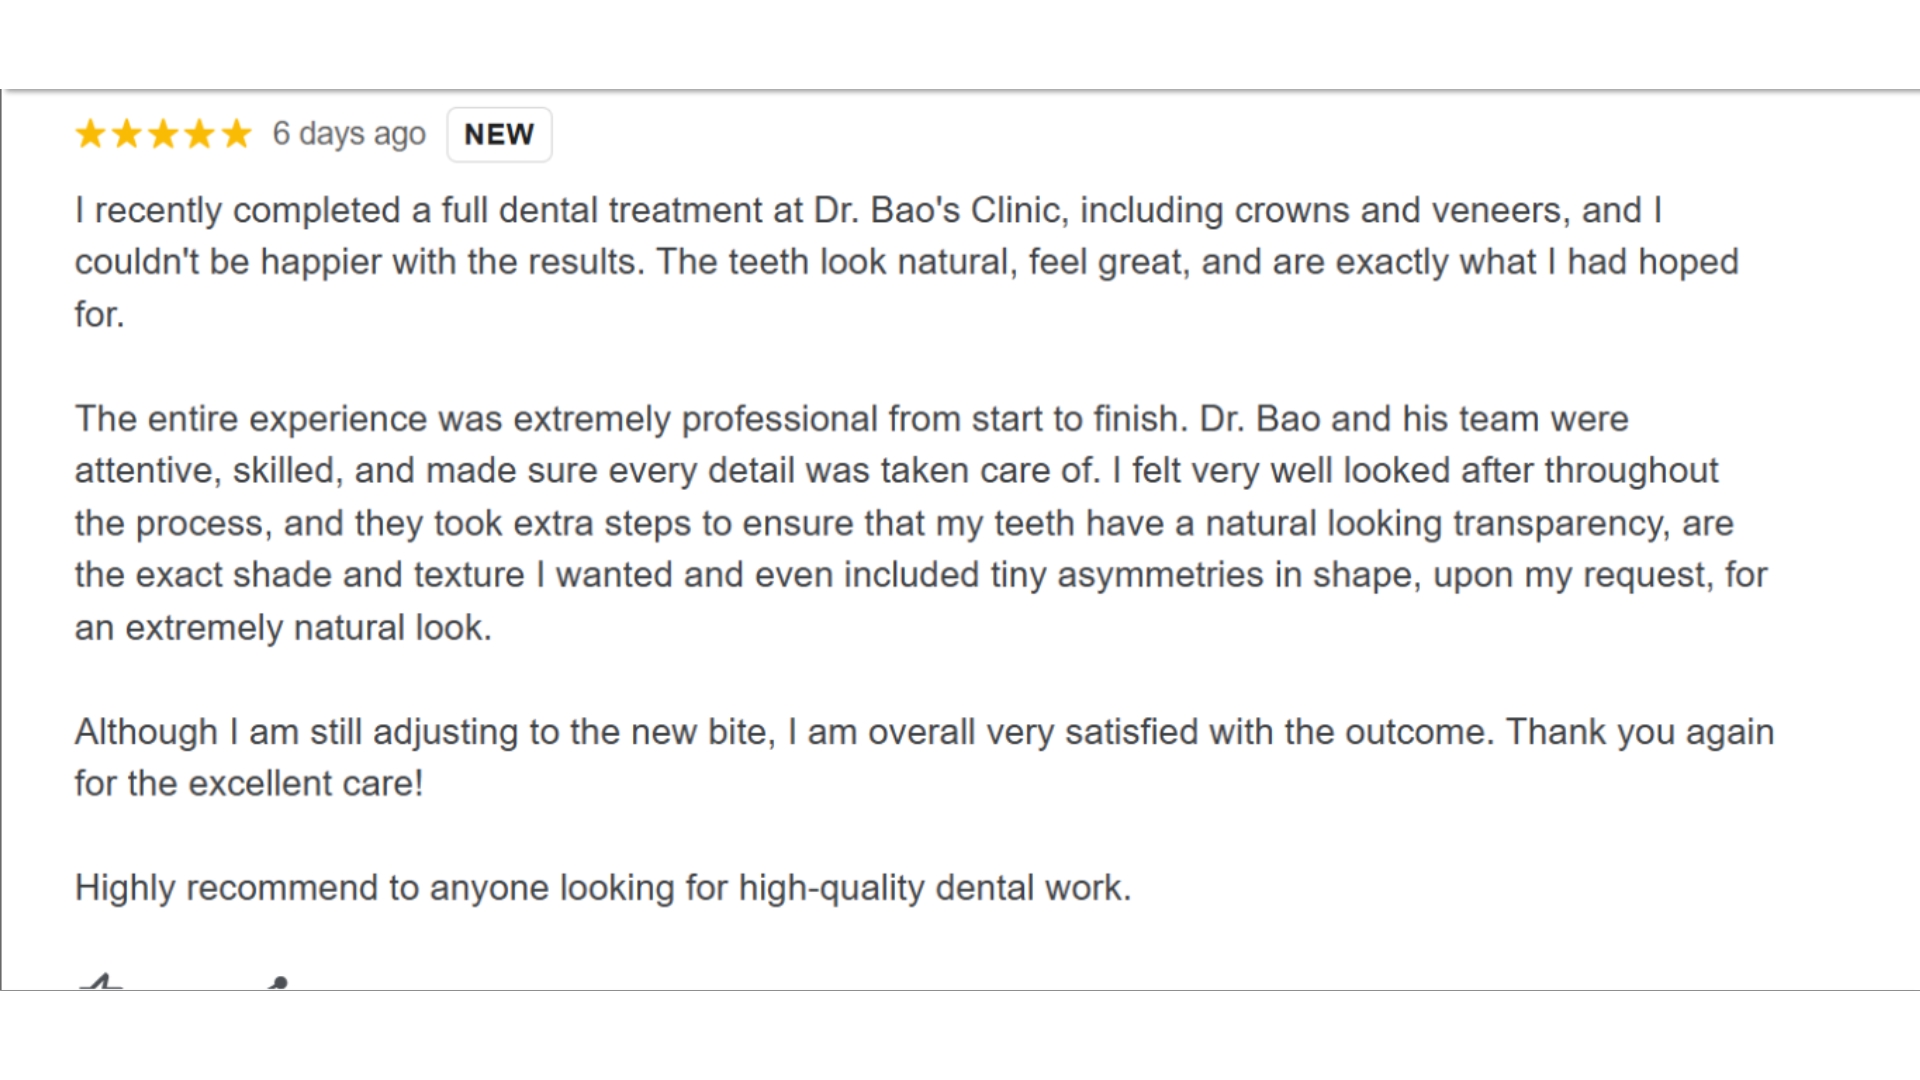Viewport: 1920px width, 1080px height.
Task: Click the fifth and last rating star
Action: (x=236, y=134)
